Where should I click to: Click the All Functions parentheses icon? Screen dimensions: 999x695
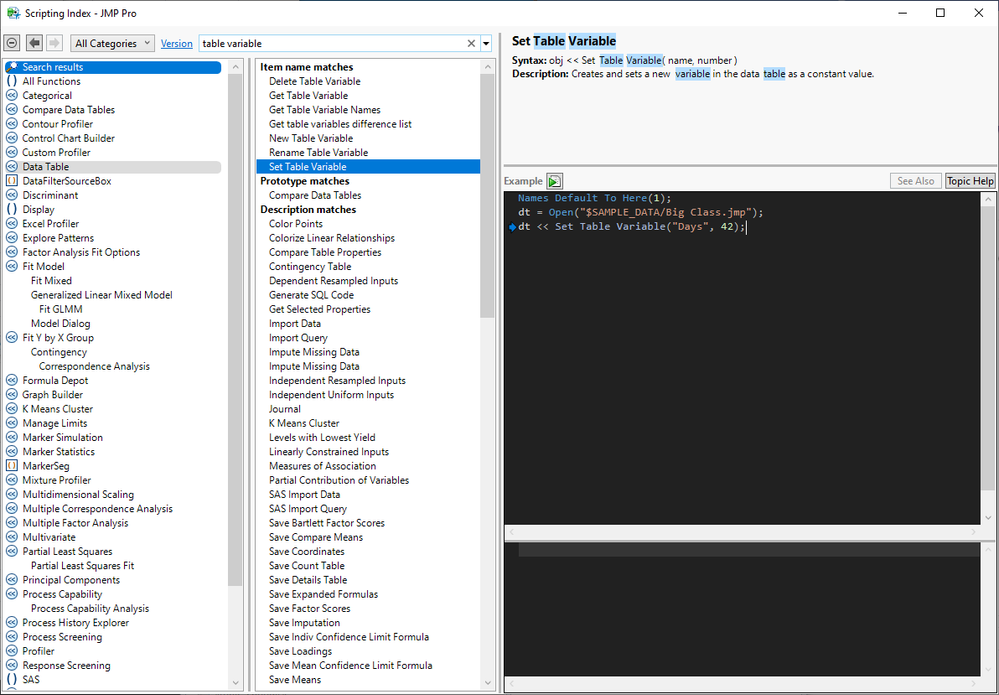pos(12,82)
